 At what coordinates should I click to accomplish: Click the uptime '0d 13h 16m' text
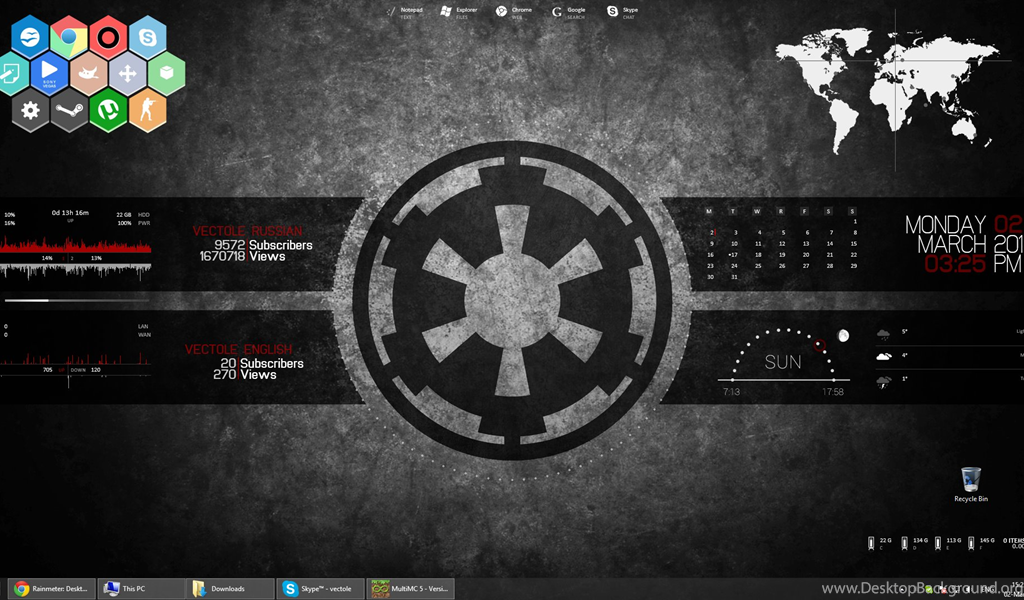pos(71,213)
